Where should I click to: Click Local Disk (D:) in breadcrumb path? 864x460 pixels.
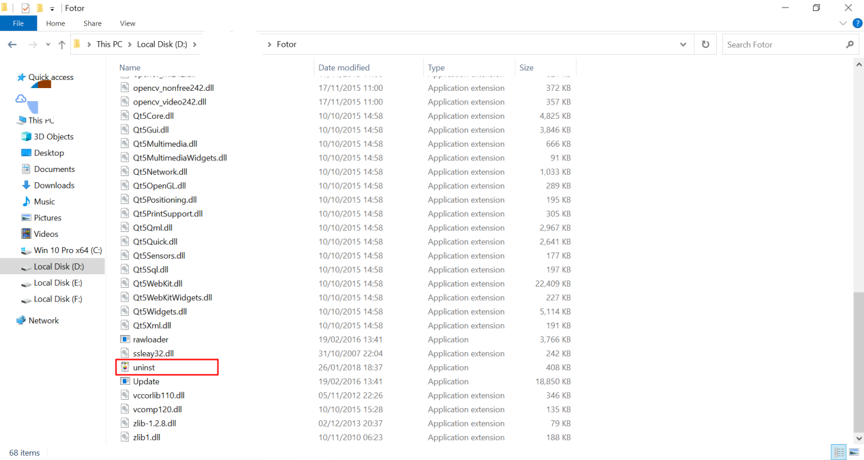(161, 44)
